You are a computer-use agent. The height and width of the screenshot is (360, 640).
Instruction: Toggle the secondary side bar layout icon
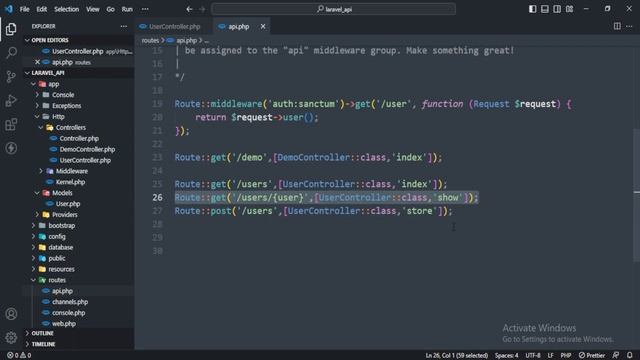(x=557, y=9)
